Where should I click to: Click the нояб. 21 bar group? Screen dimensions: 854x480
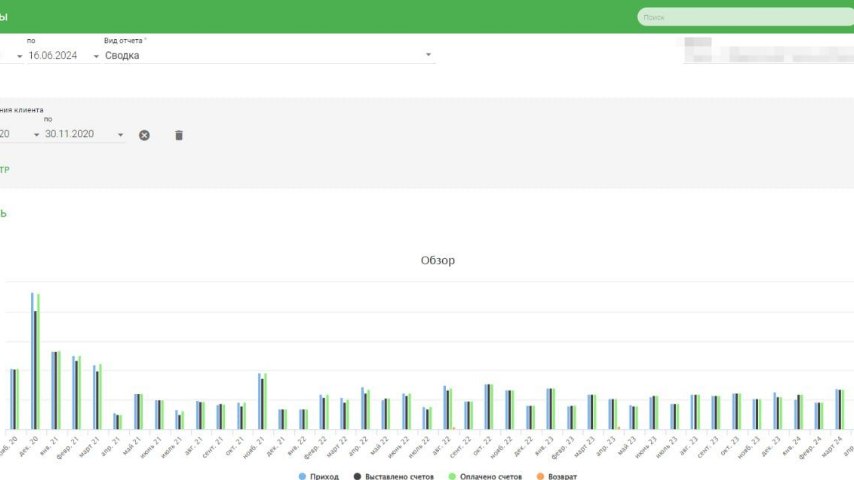263,401
